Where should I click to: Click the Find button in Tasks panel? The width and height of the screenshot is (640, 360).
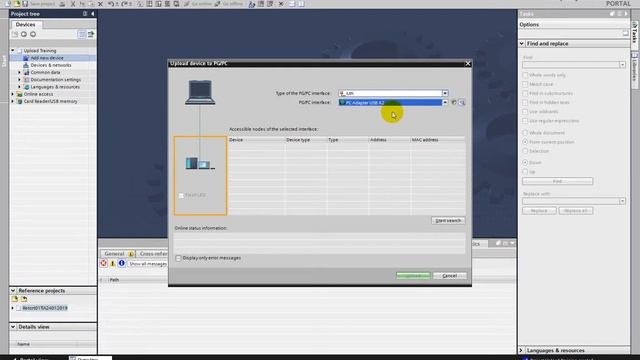[x=558, y=181]
